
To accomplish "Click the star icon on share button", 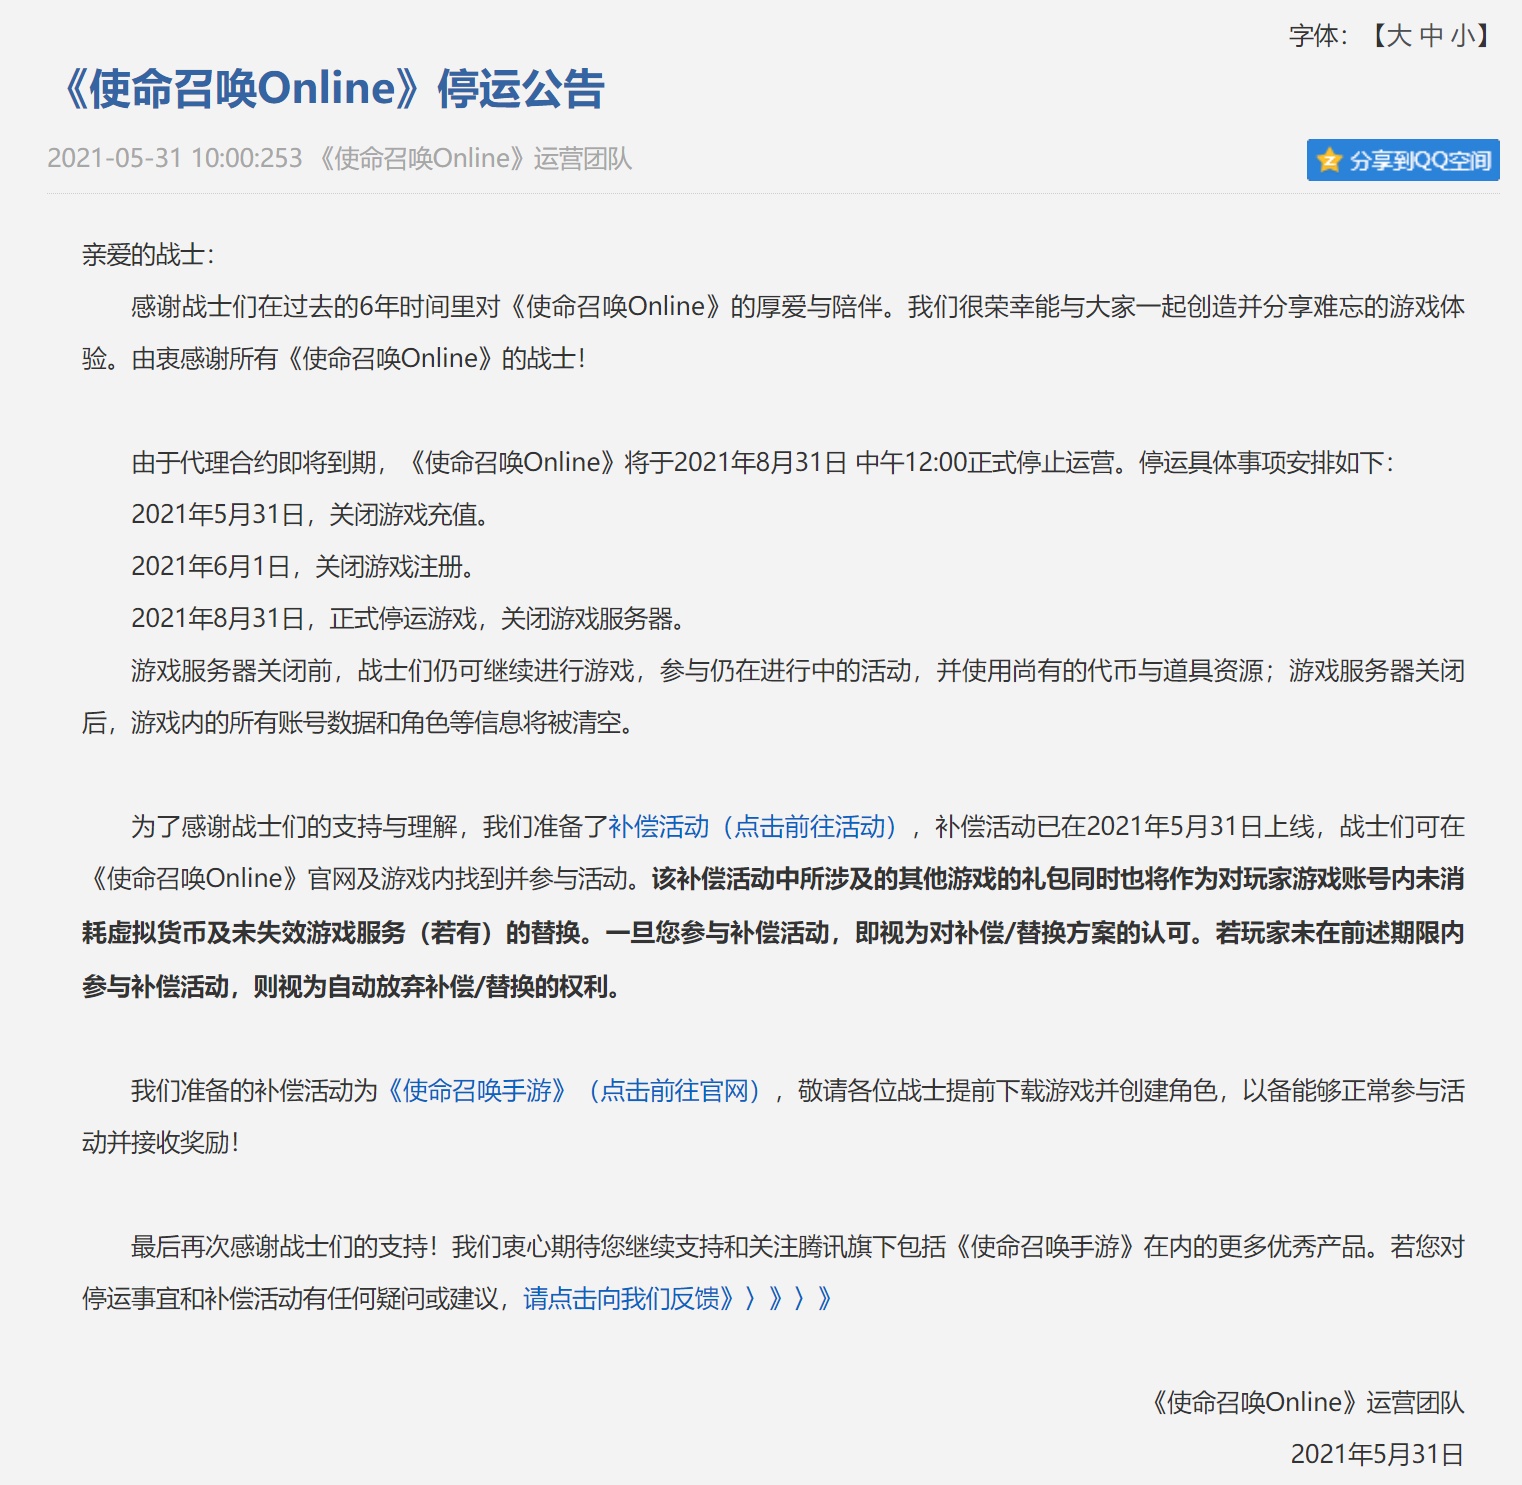I will click(x=1329, y=160).
